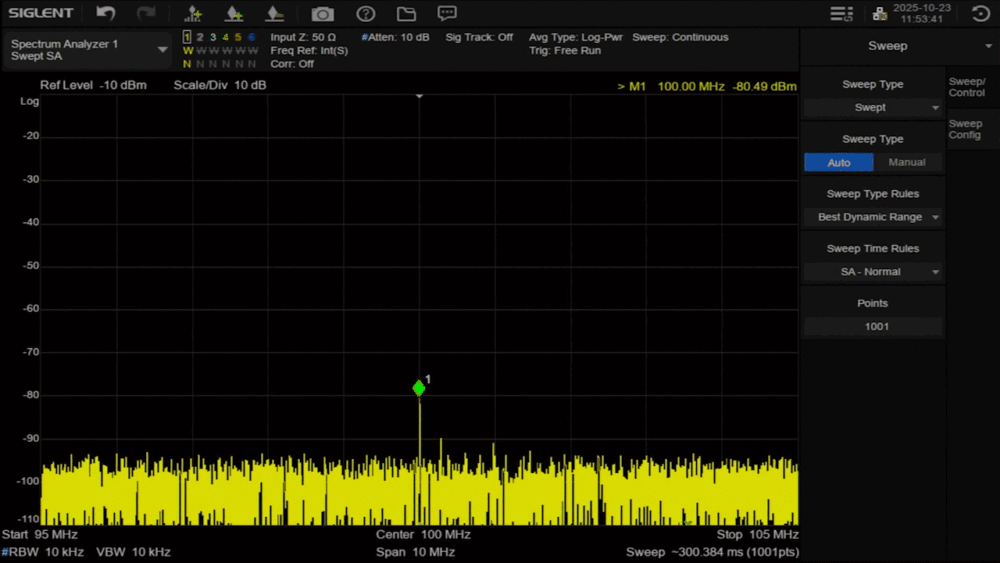Click the undo arrow icon
Screen dimensions: 1000x563
pyautogui.click(x=106, y=13)
